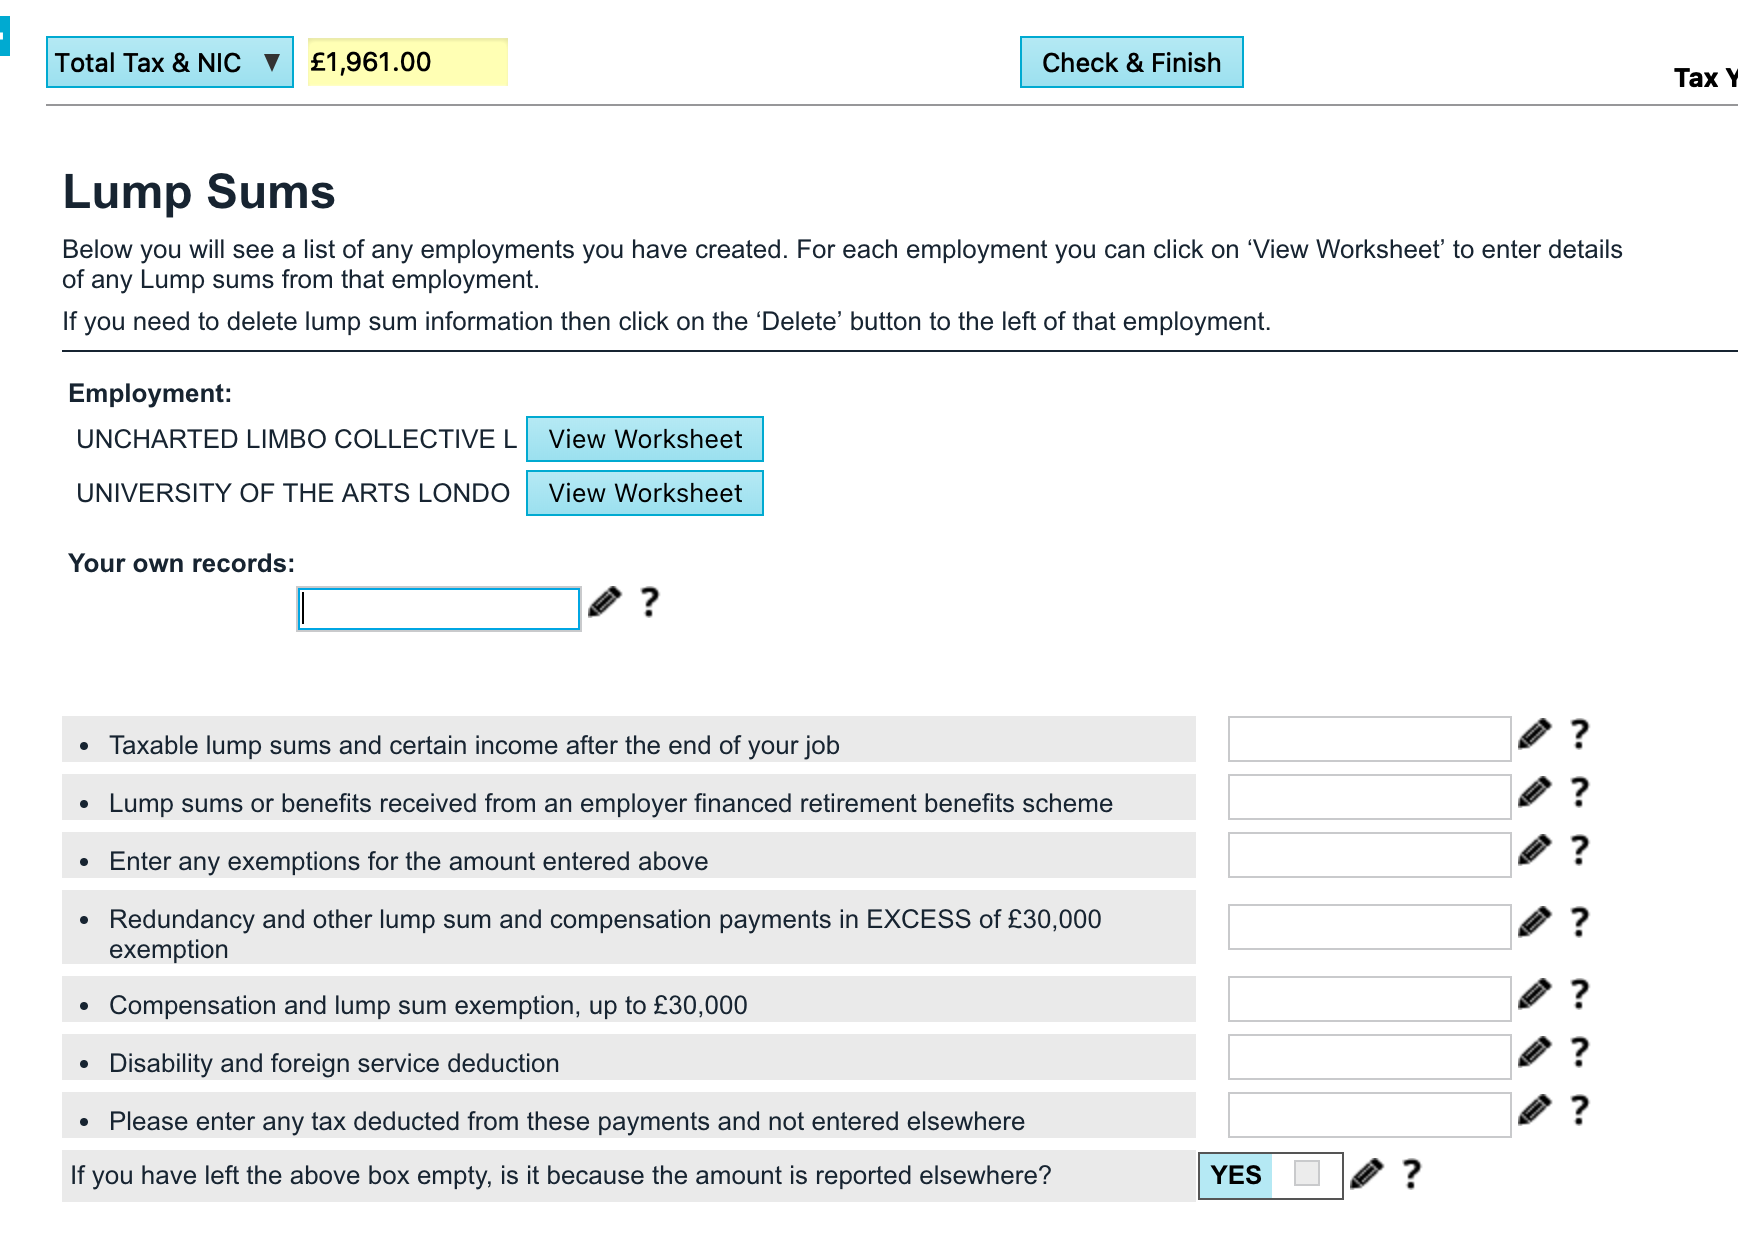Expand the Total Tax & NIC dropdown
The height and width of the screenshot is (1234, 1738).
click(169, 62)
